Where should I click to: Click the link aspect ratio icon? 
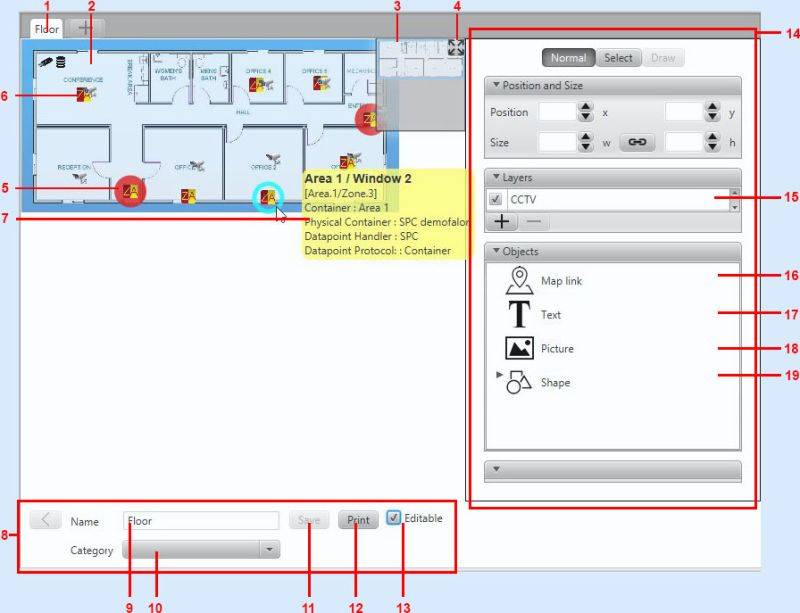pyautogui.click(x=635, y=143)
